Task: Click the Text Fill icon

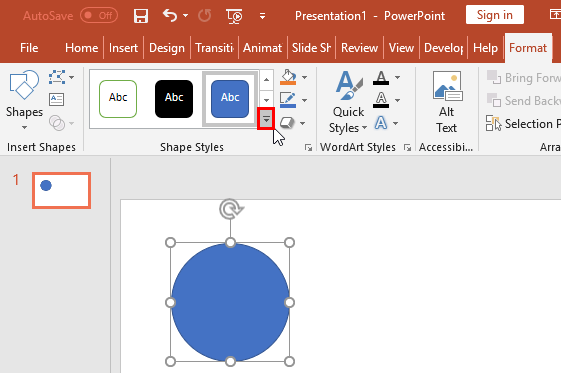Action: pos(381,78)
